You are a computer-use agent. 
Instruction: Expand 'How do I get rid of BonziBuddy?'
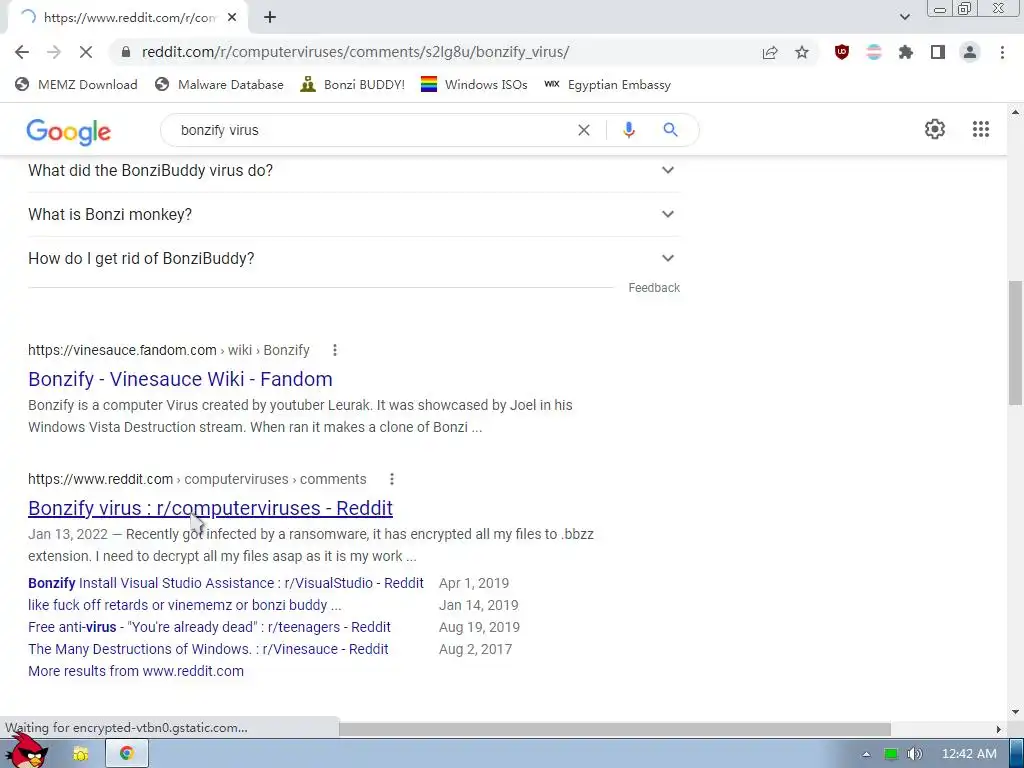353,259
